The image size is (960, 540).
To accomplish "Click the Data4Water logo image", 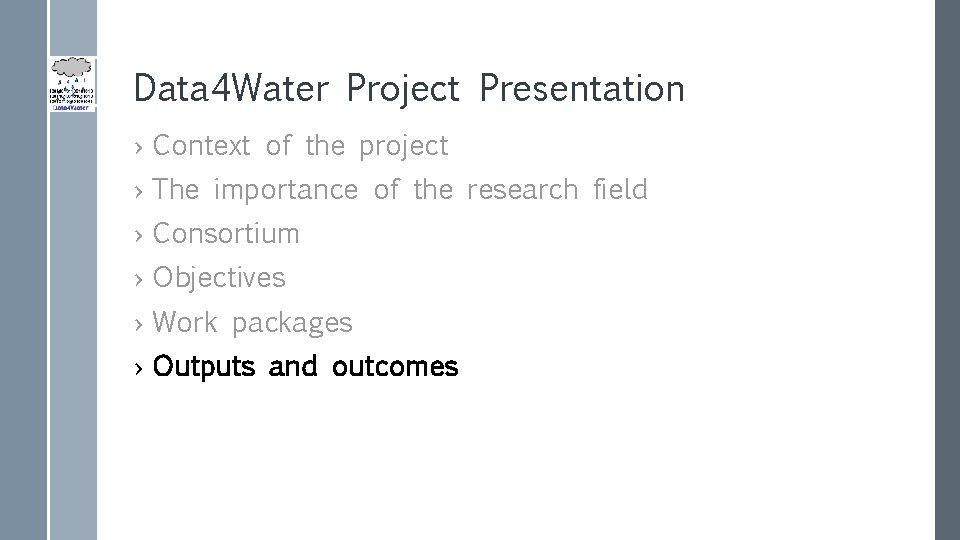I will 73,84.
